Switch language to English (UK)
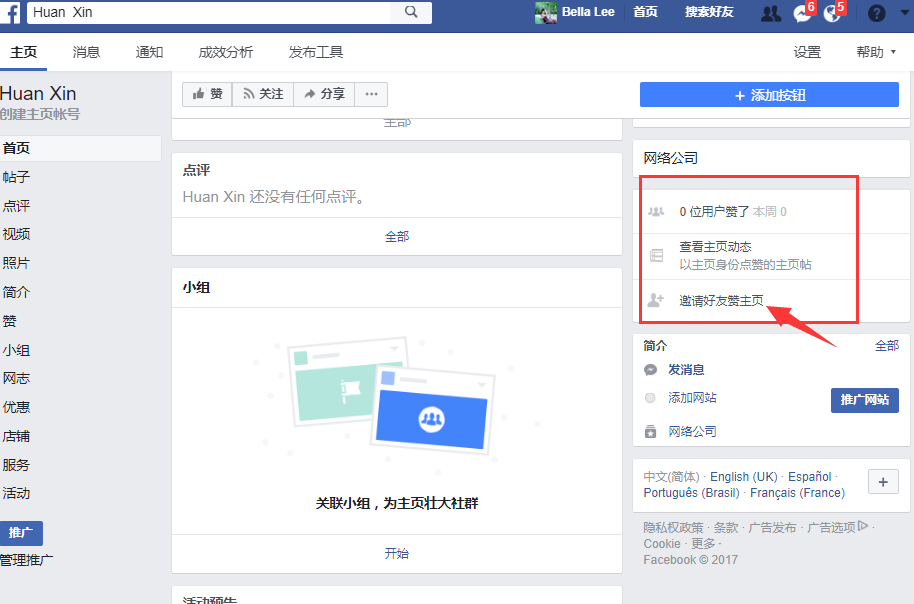 [x=743, y=477]
